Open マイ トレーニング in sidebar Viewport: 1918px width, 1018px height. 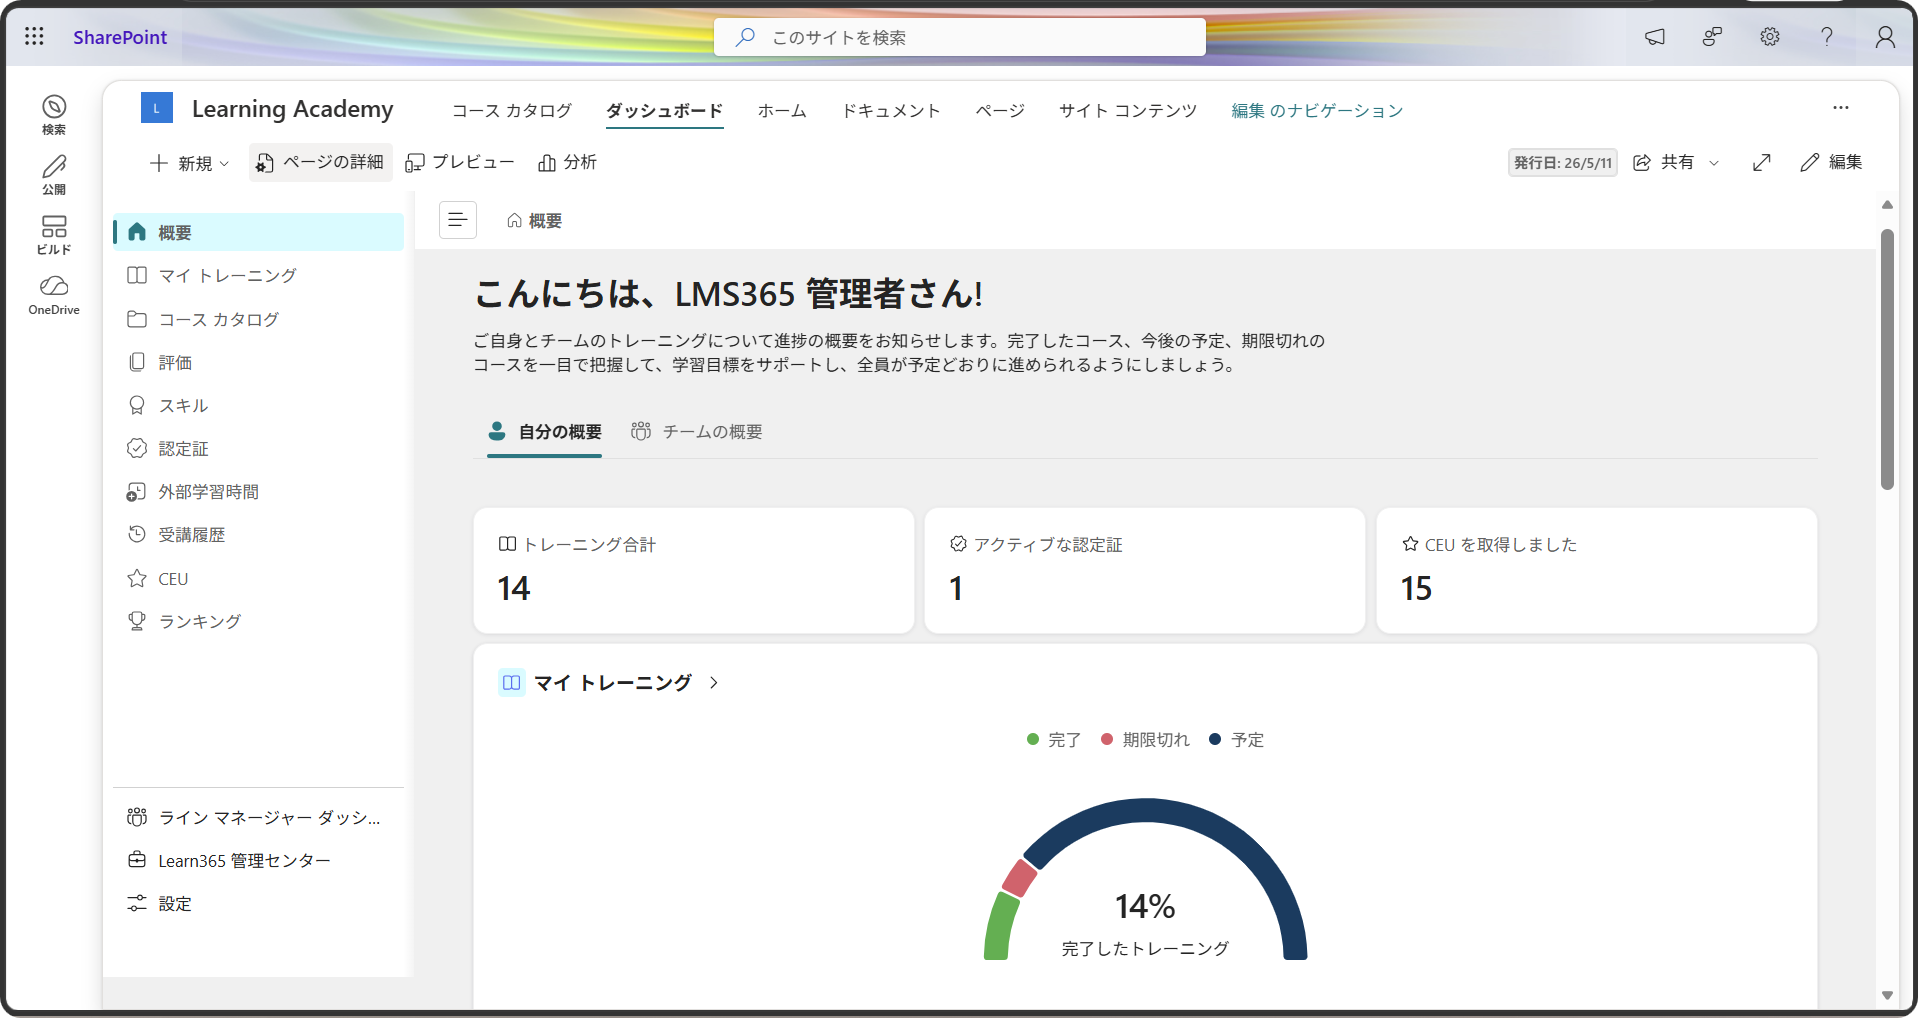point(259,276)
